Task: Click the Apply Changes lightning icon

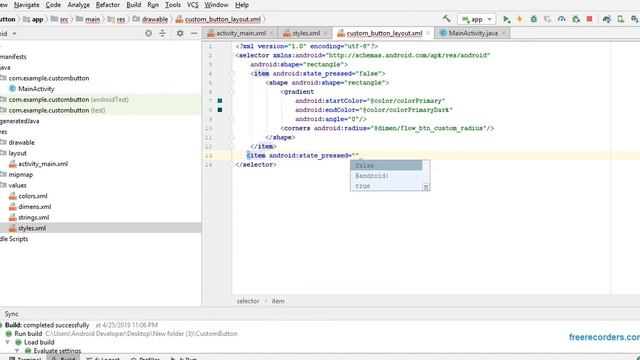Action: 520,19
